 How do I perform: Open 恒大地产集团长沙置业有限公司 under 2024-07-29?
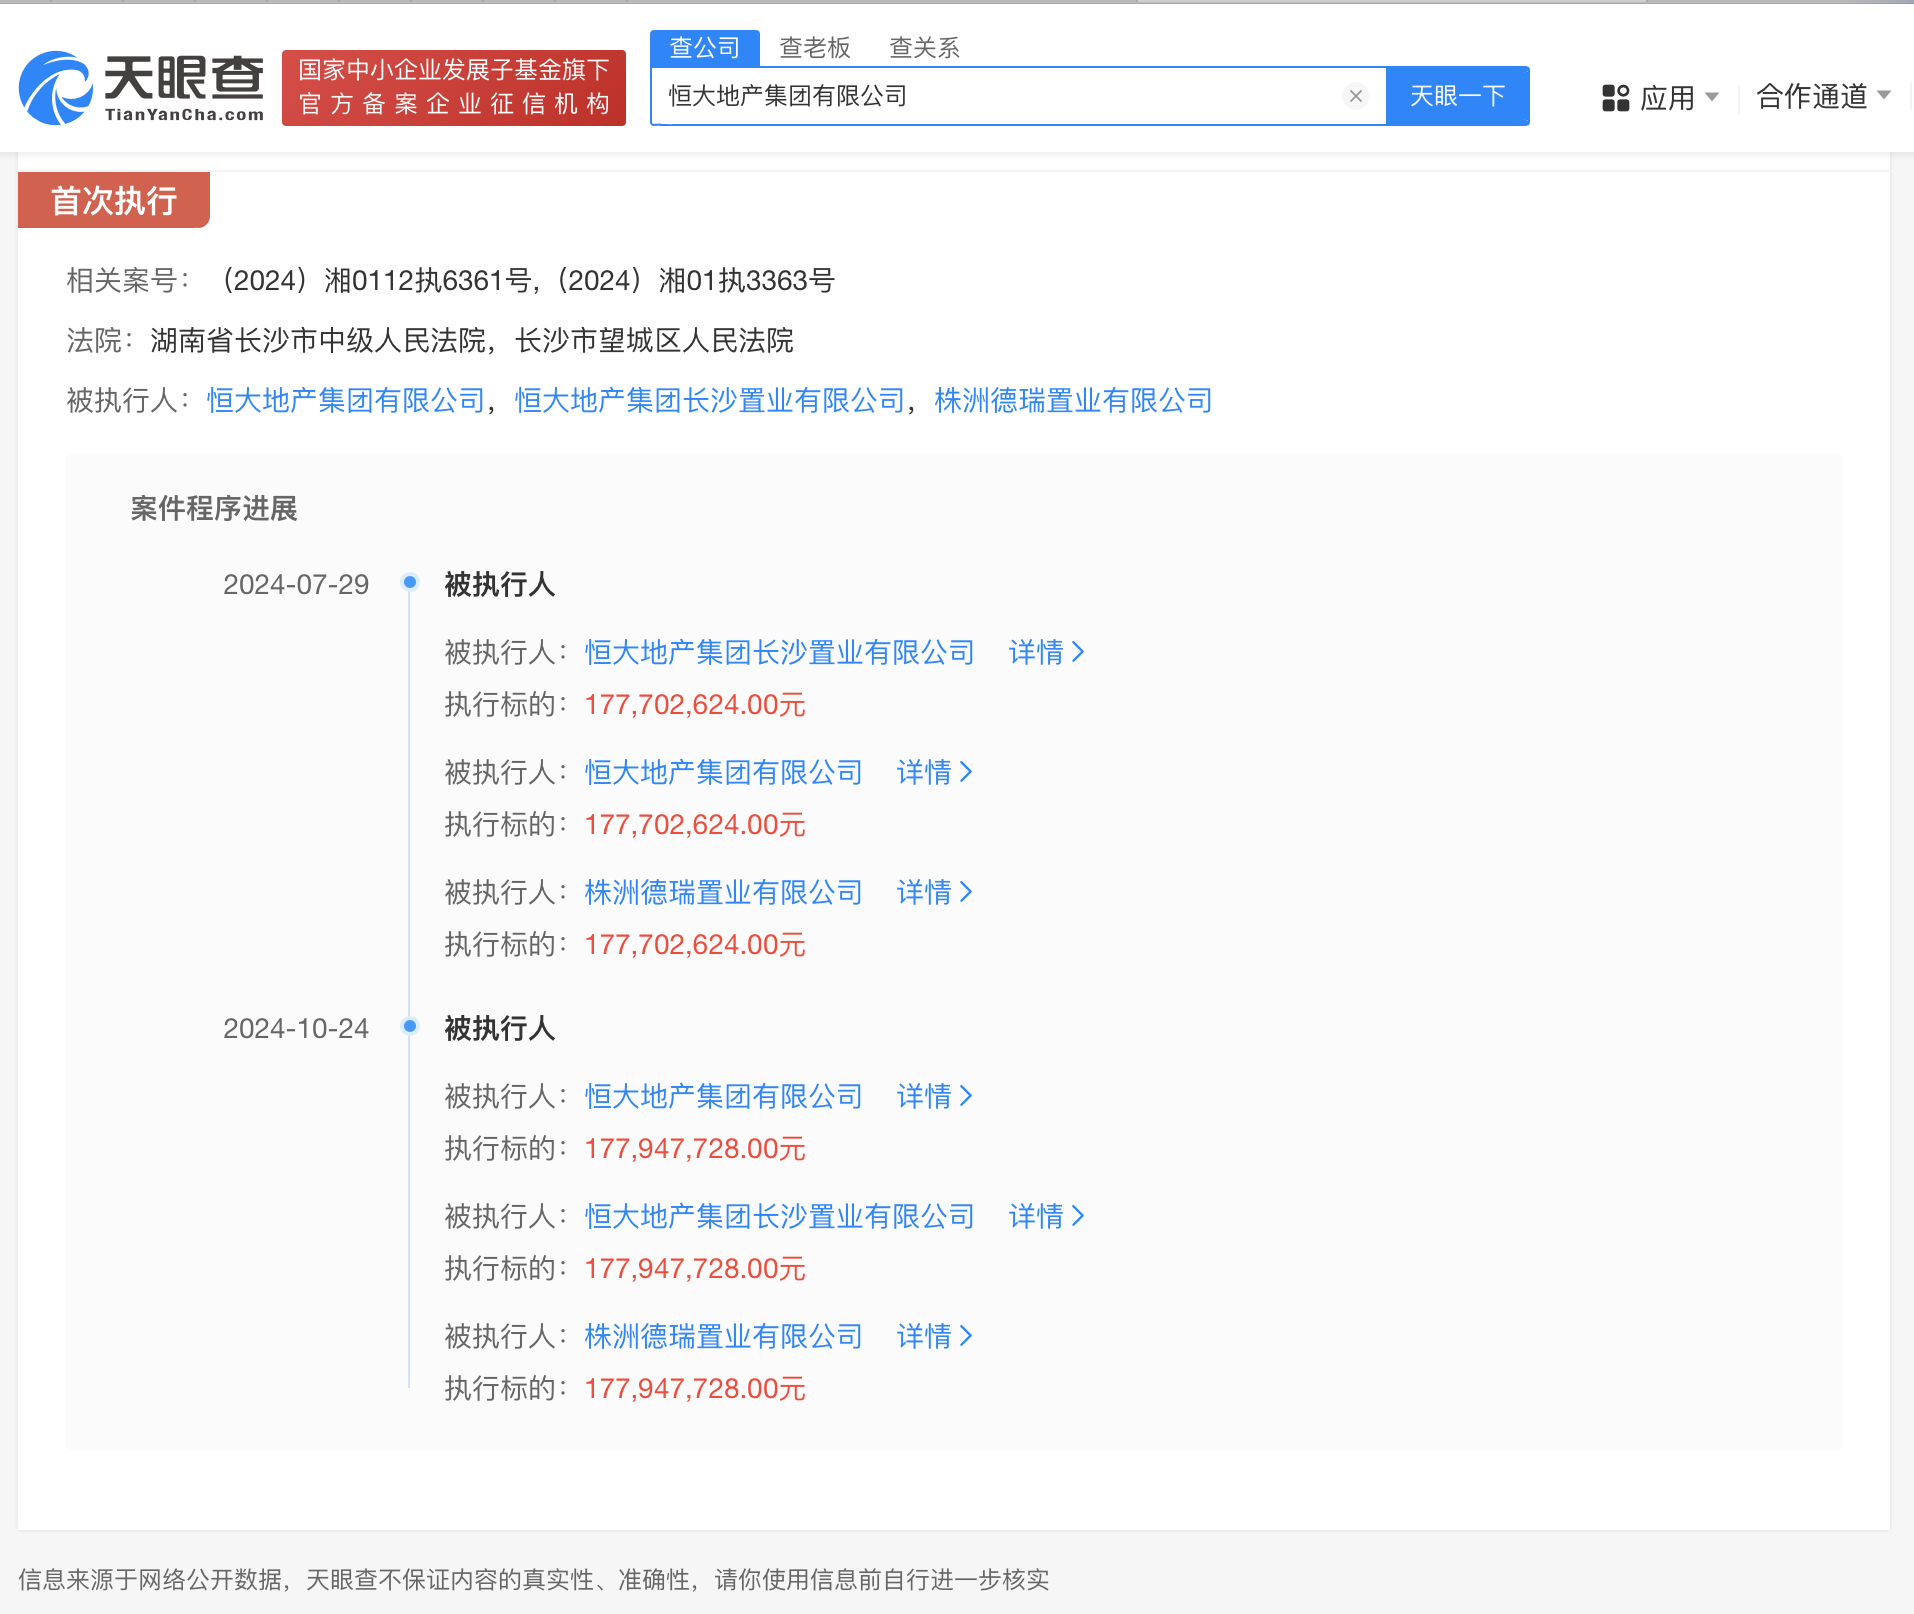[779, 653]
